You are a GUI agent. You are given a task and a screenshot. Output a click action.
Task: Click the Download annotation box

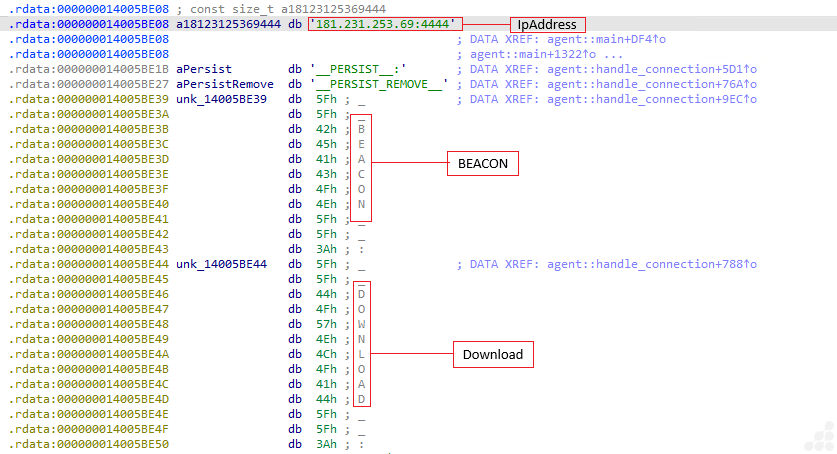coord(492,354)
